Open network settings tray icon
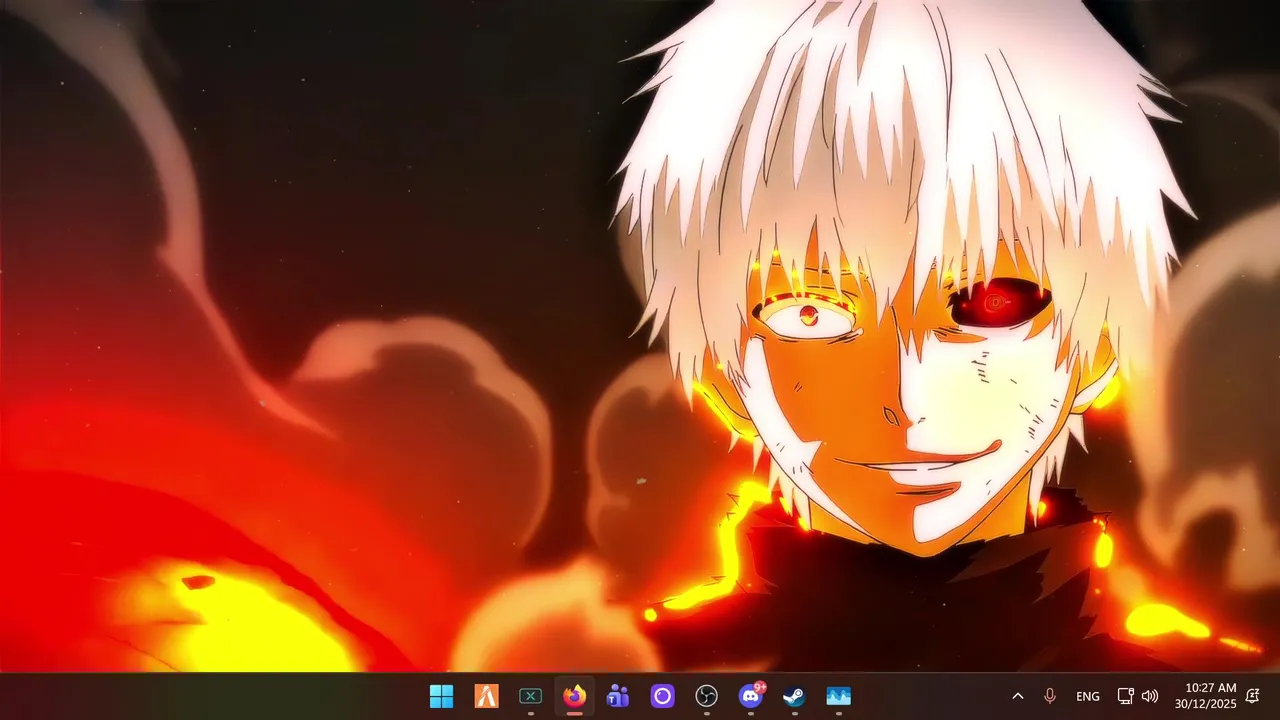The width and height of the screenshot is (1280, 720). pos(1125,696)
